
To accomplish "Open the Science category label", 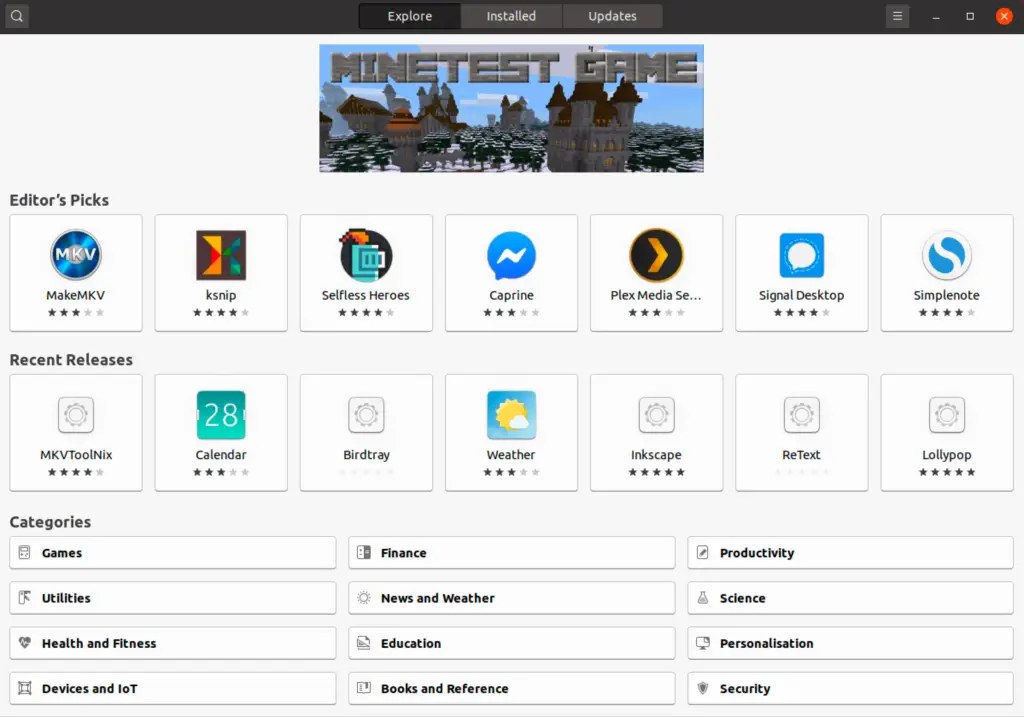I will coord(743,598).
